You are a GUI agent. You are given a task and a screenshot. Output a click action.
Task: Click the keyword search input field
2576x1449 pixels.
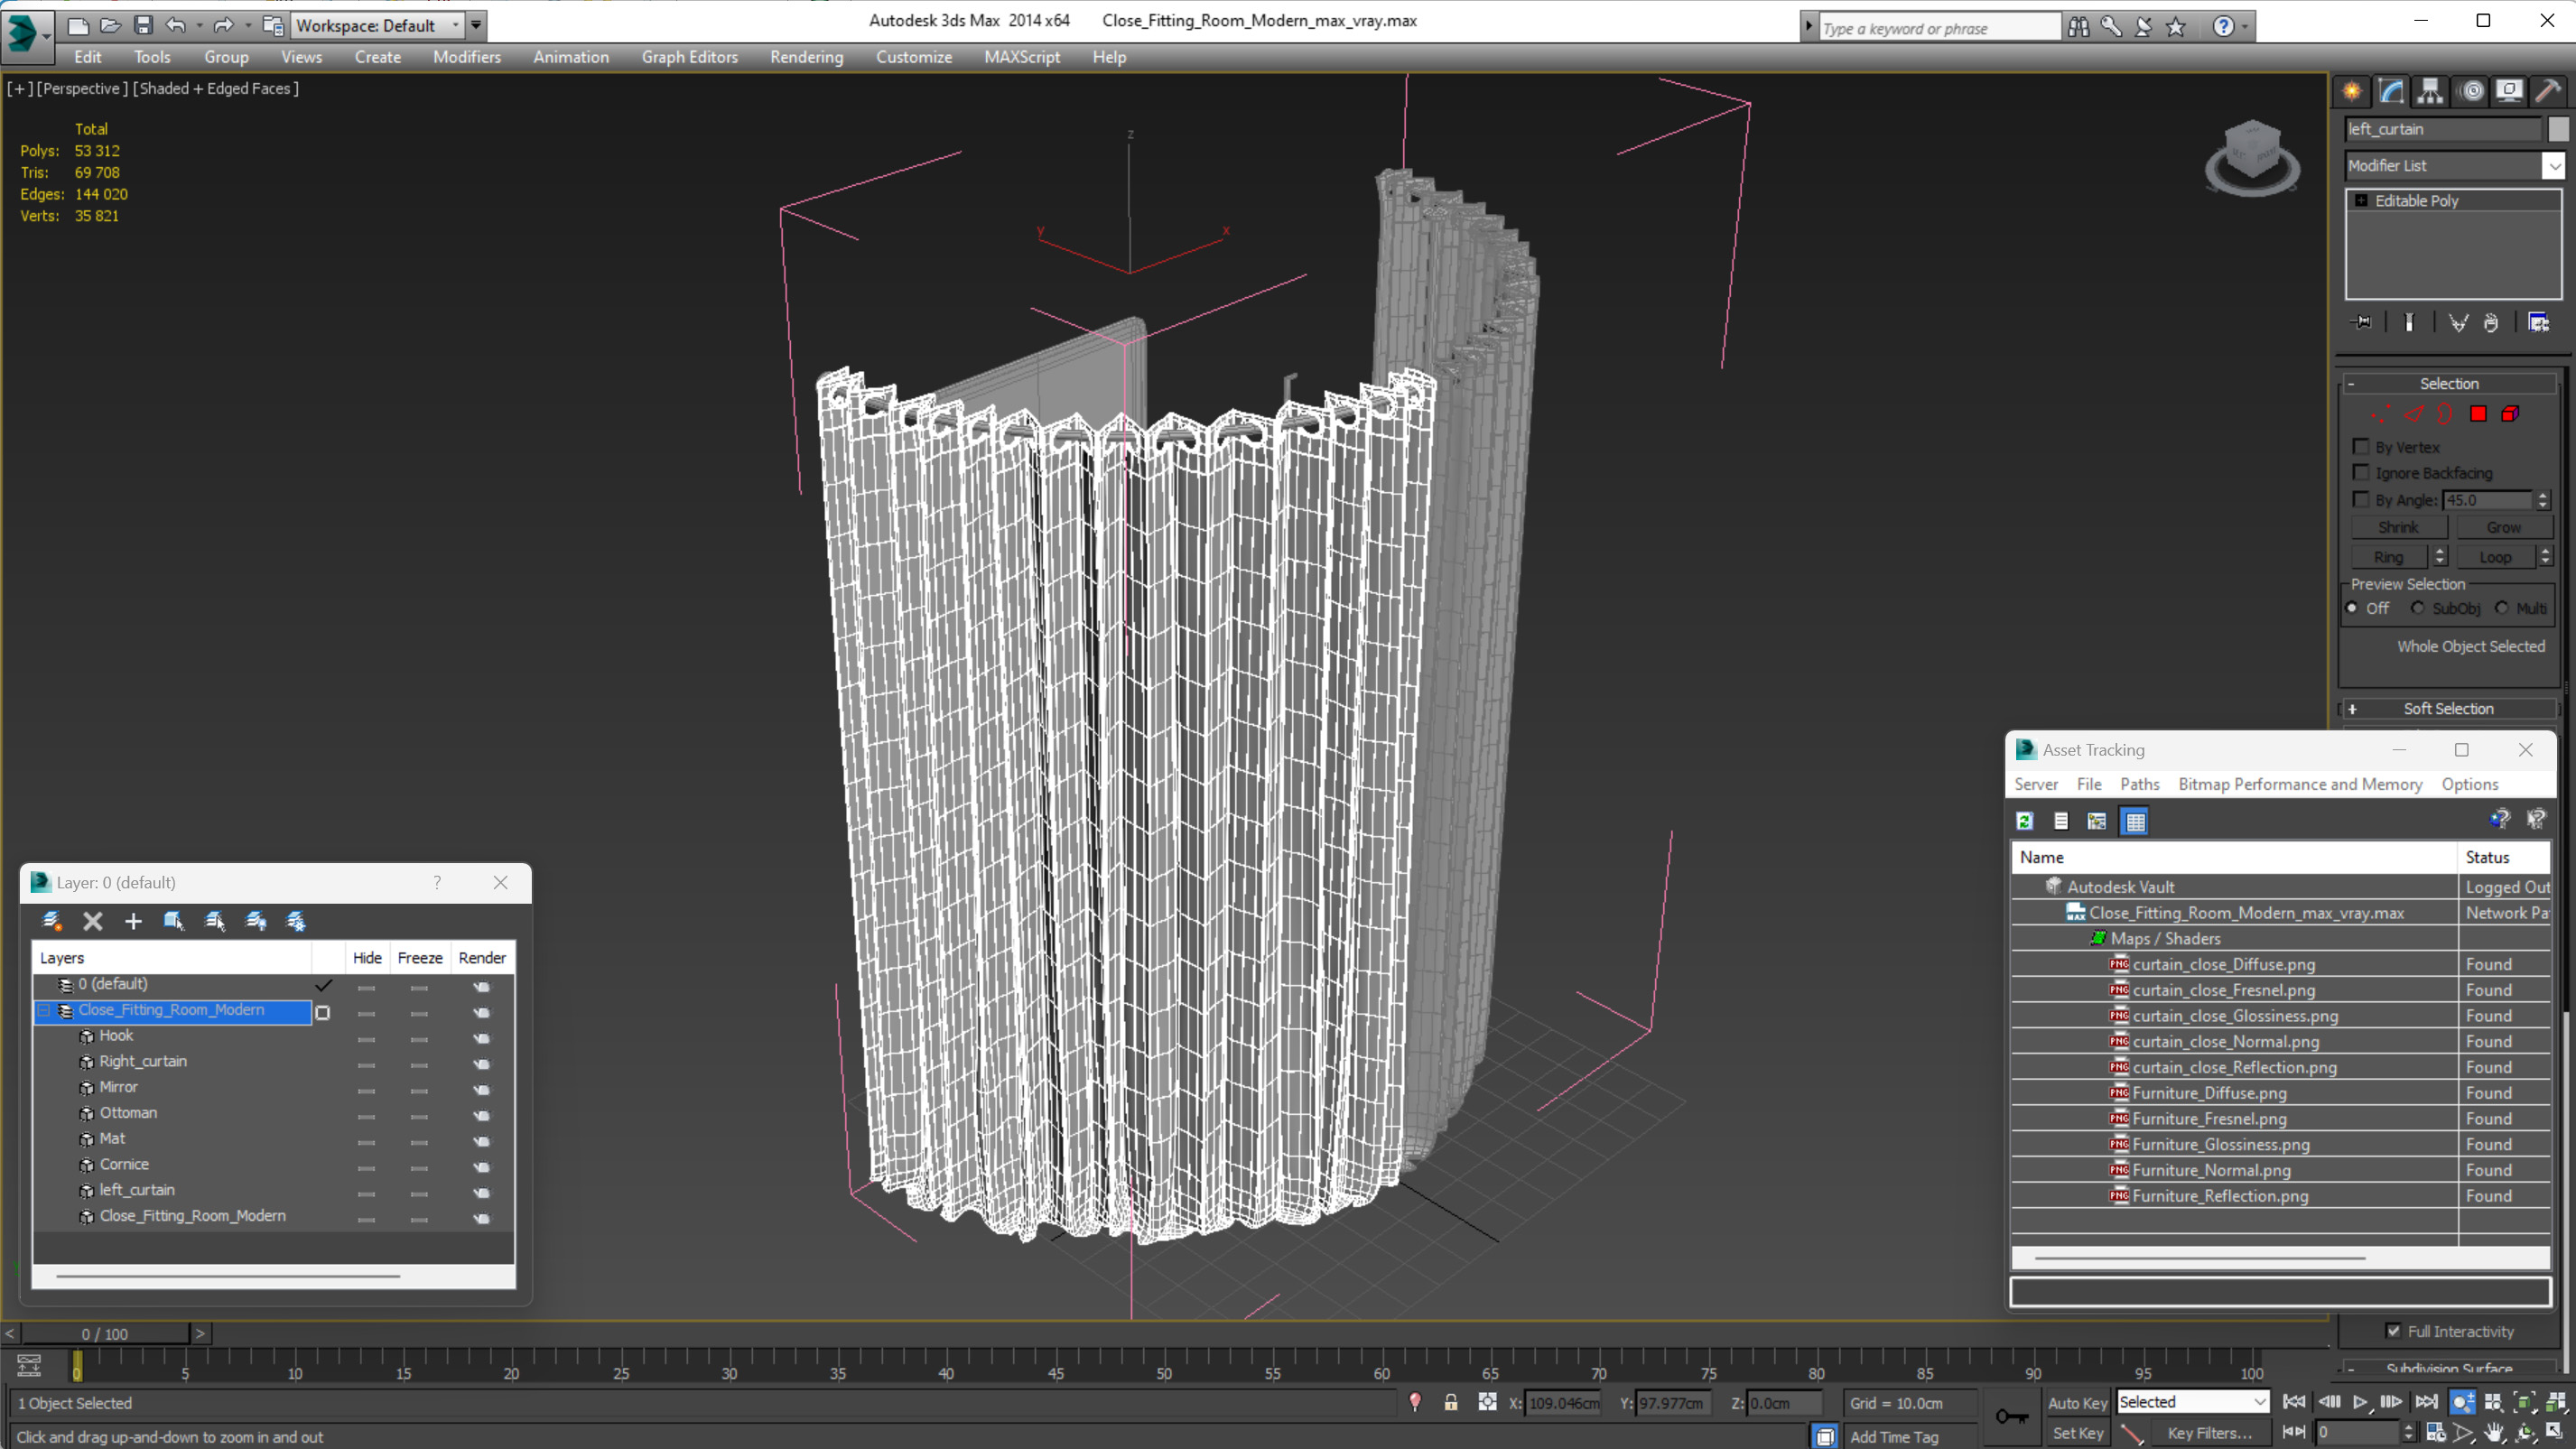coord(1938,28)
